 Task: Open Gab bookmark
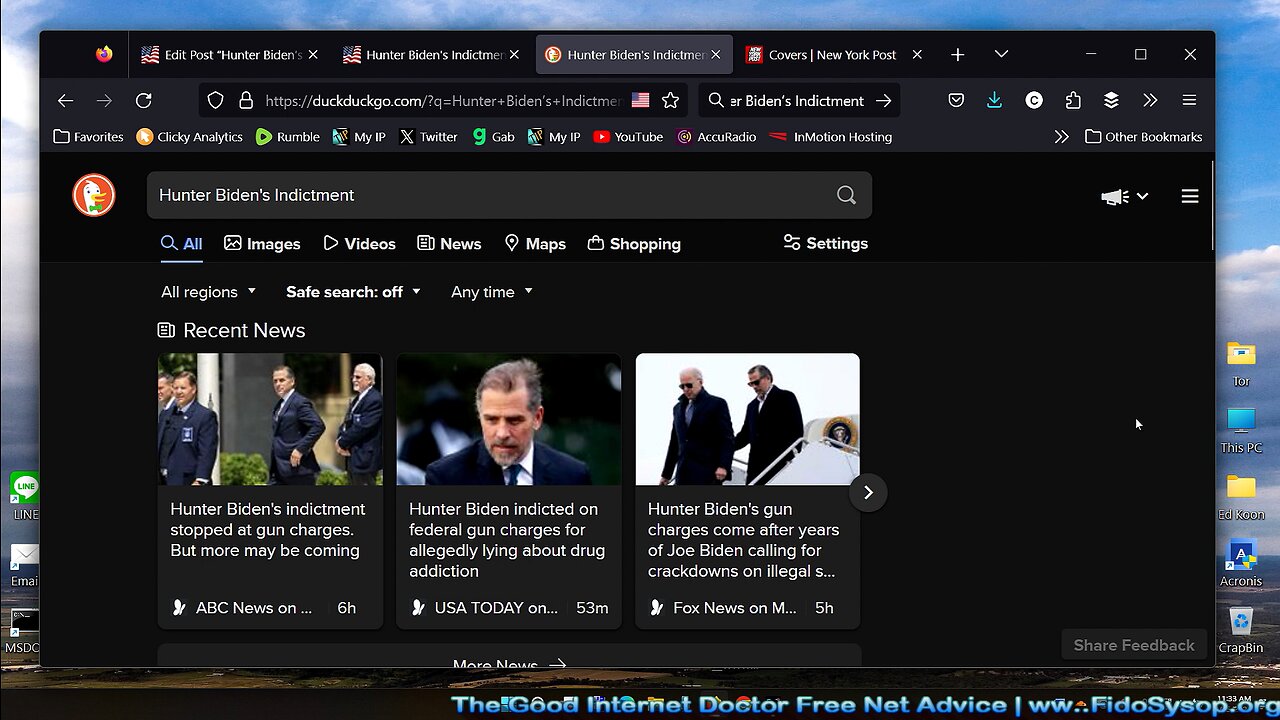click(x=493, y=137)
